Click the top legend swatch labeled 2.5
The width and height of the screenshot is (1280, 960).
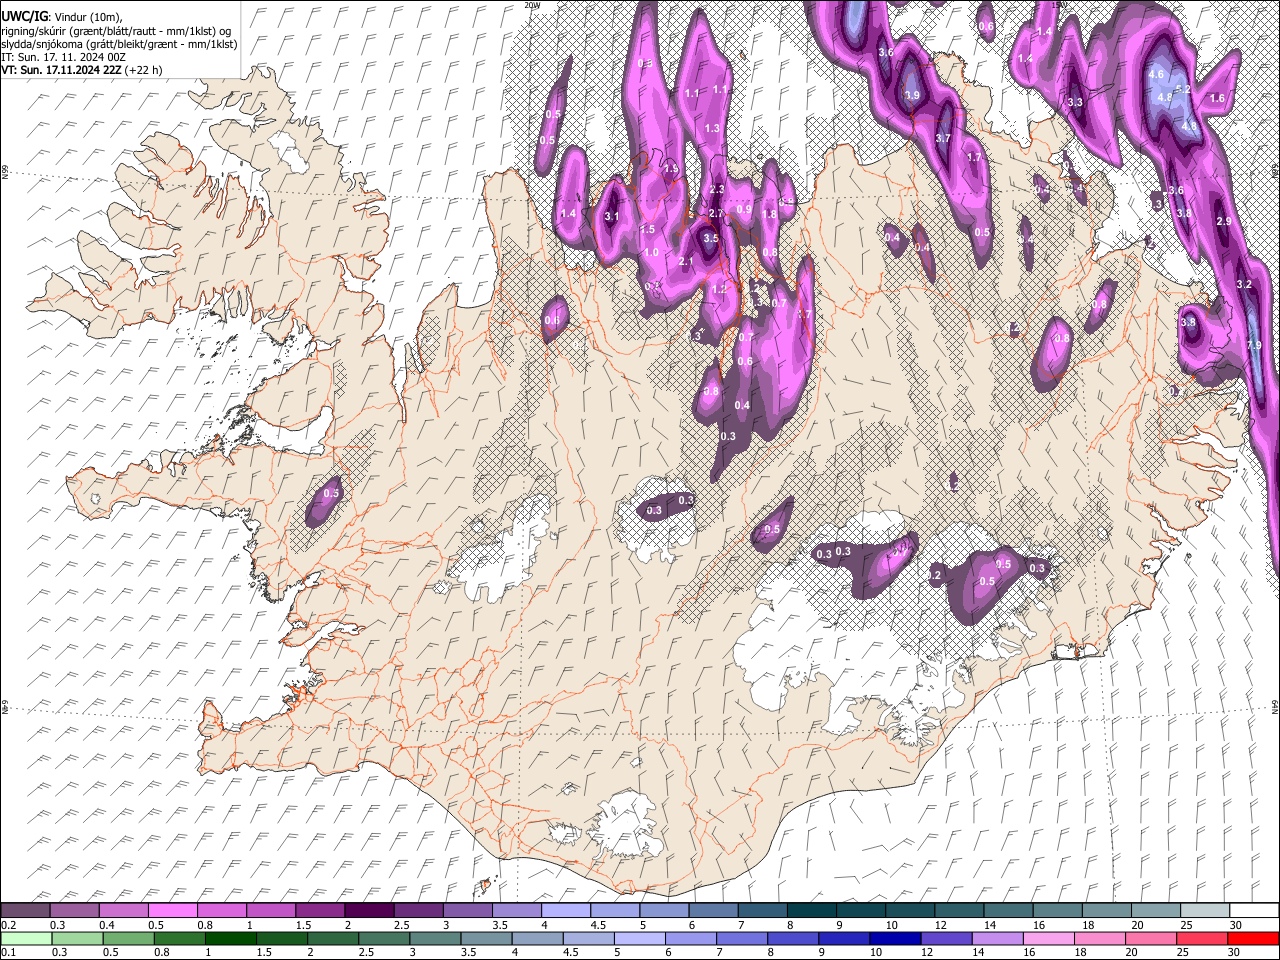pos(418,911)
